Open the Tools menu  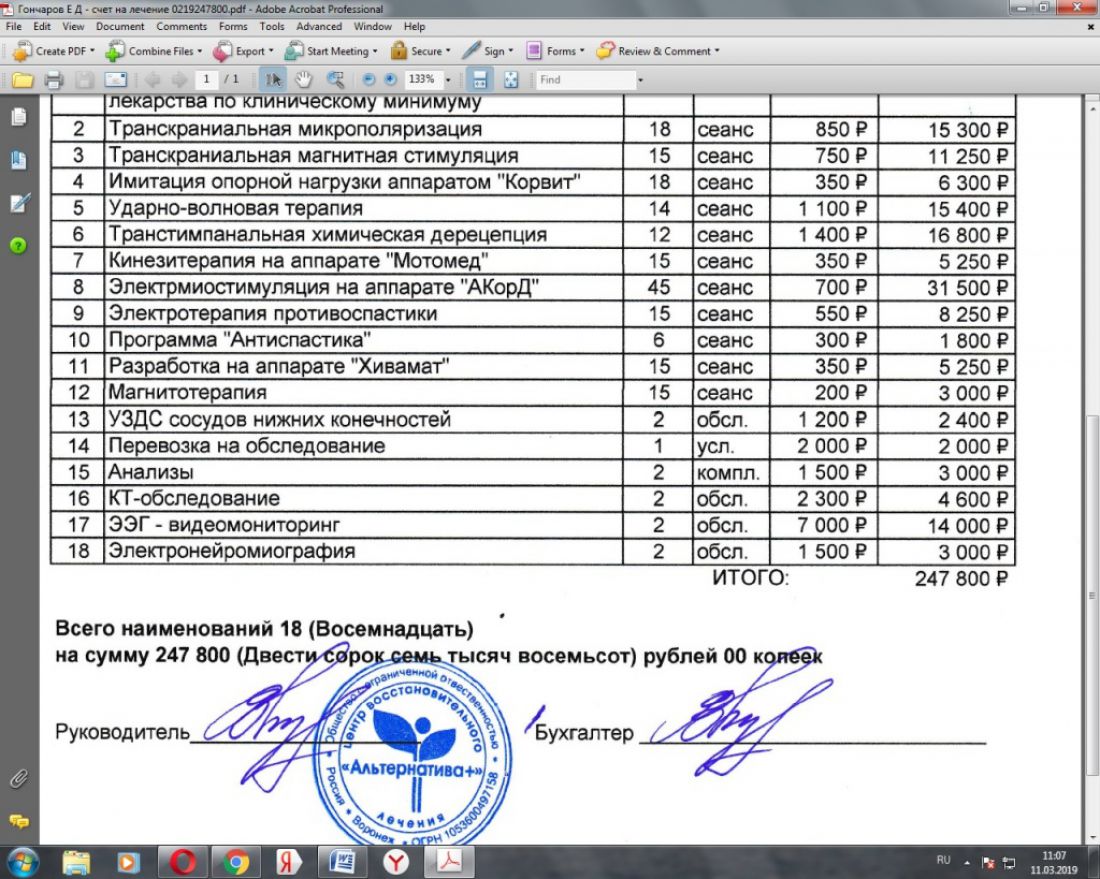point(272,27)
